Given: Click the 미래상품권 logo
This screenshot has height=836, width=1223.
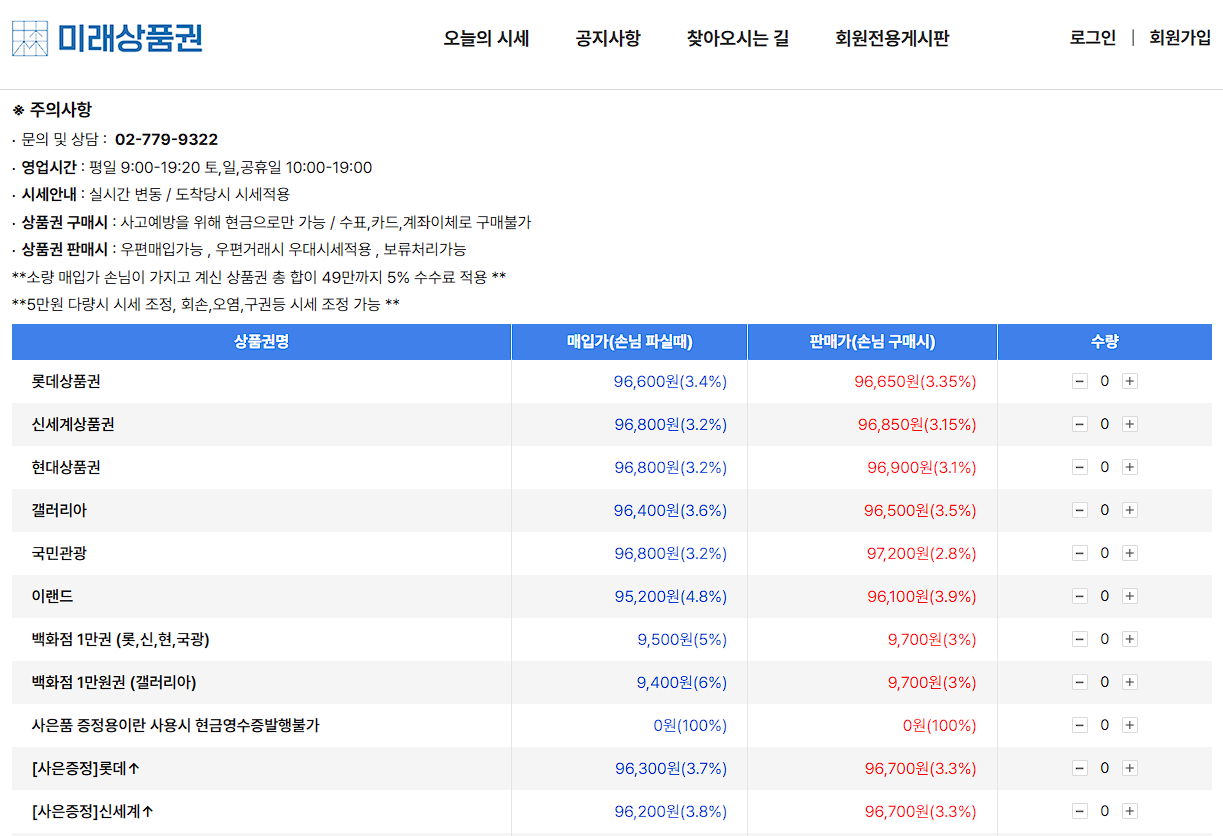Looking at the screenshot, I should [107, 38].
